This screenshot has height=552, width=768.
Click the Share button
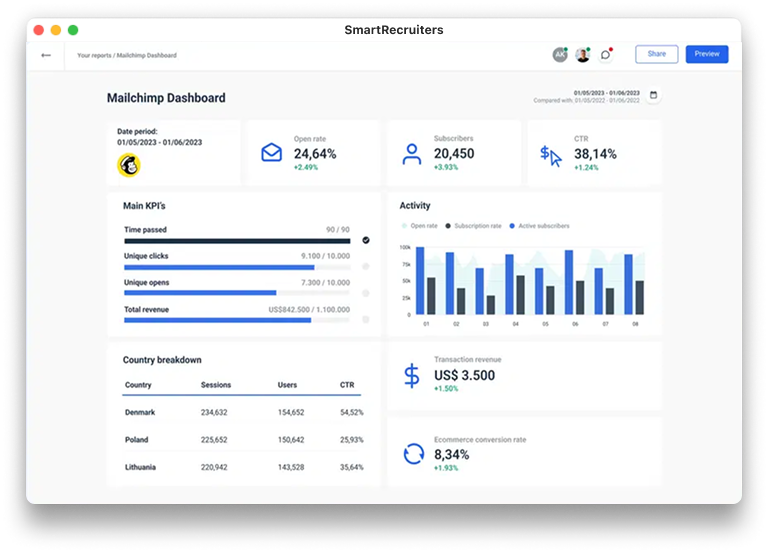[657, 54]
